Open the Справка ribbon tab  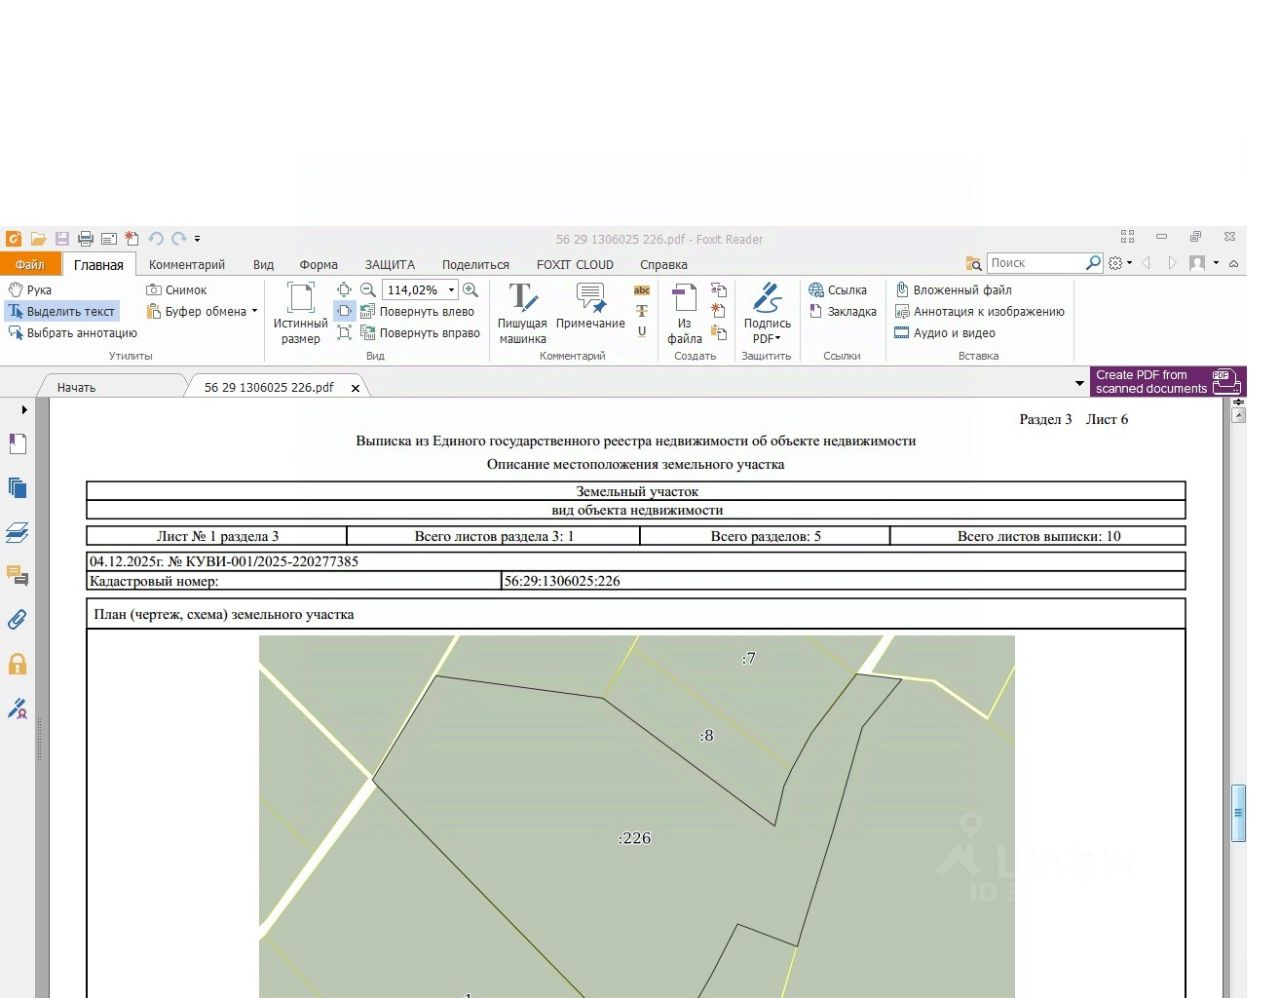[664, 265]
